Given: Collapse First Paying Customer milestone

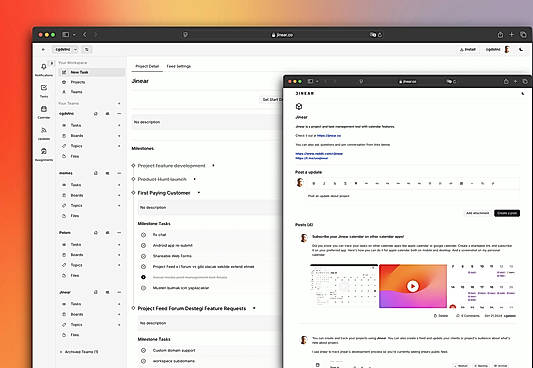Looking at the screenshot, I should pos(199,193).
